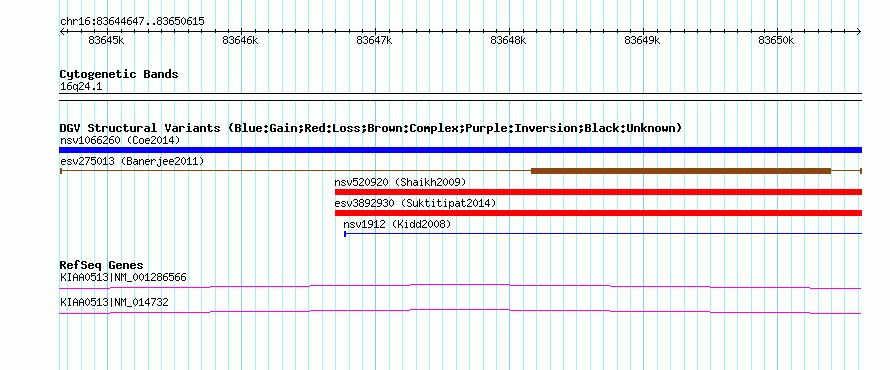890x370 pixels.
Task: Open the KIAA0513|NM_014732 gene label
Action: pyautogui.click(x=114, y=303)
